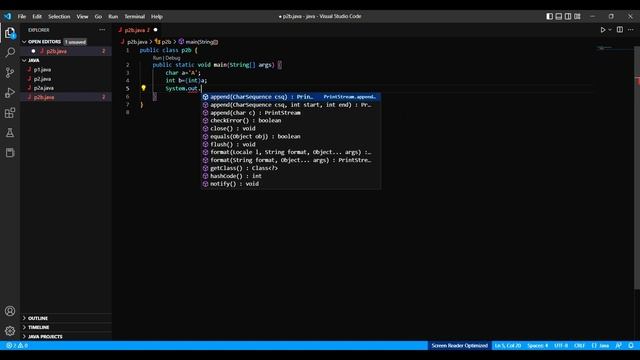640x360 pixels.
Task: Split the editor to the right
Action: click(x=620, y=30)
